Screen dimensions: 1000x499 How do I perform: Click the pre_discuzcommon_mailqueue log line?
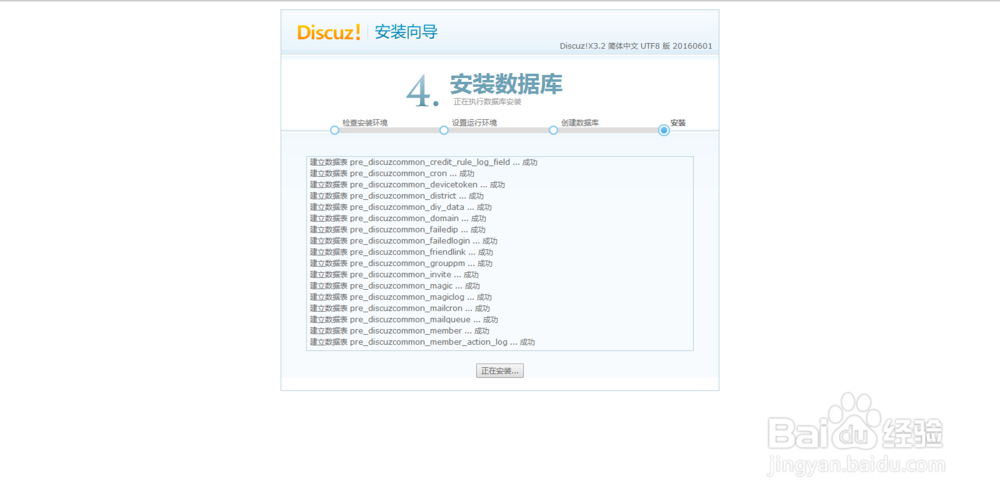[404, 320]
